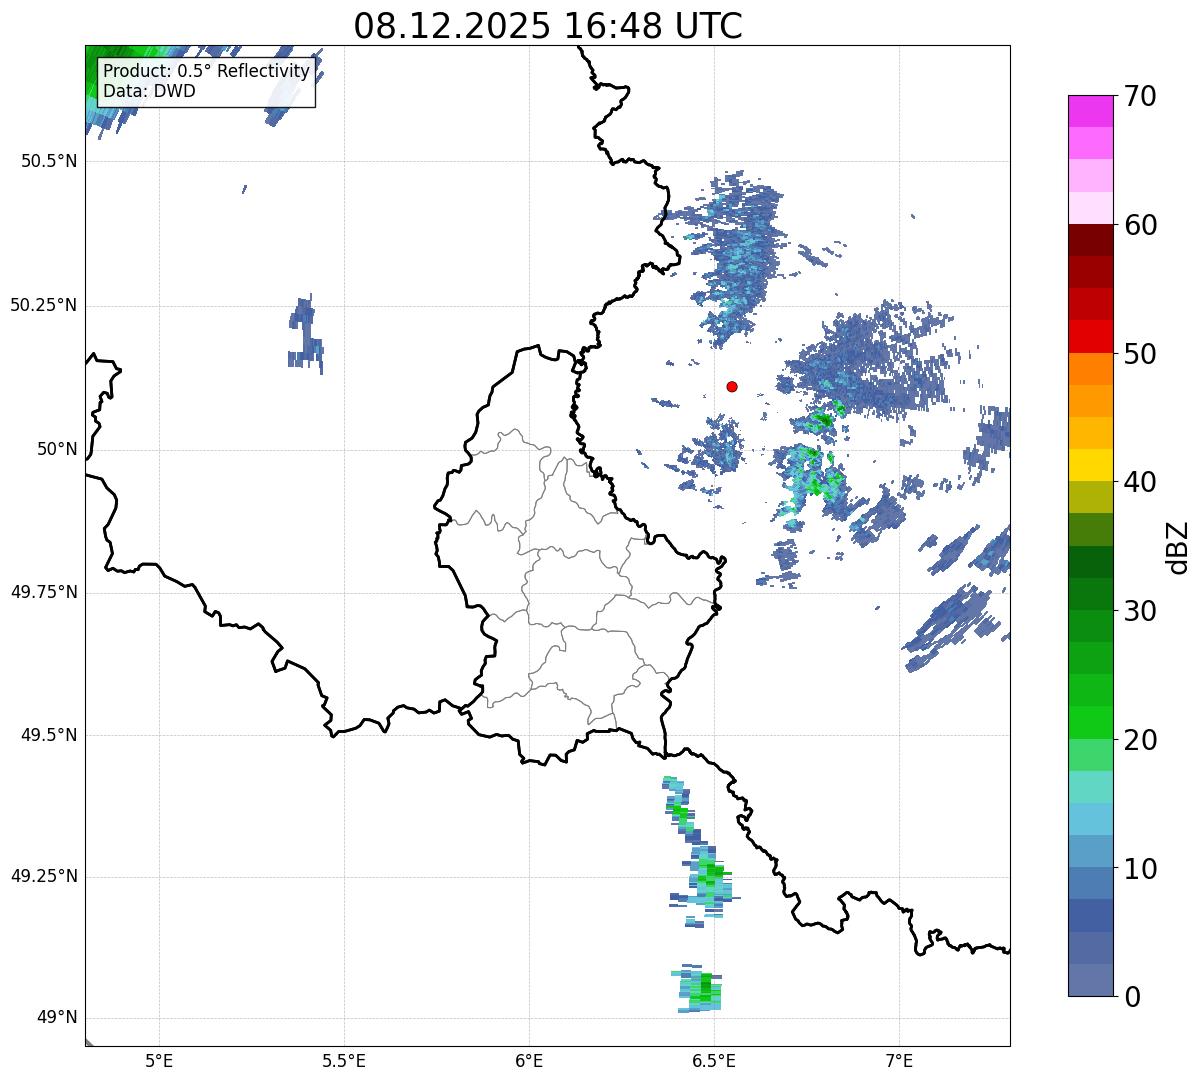The width and height of the screenshot is (1202, 1081).
Task: Click the '5.5°E' longitude label
Action: [344, 1060]
